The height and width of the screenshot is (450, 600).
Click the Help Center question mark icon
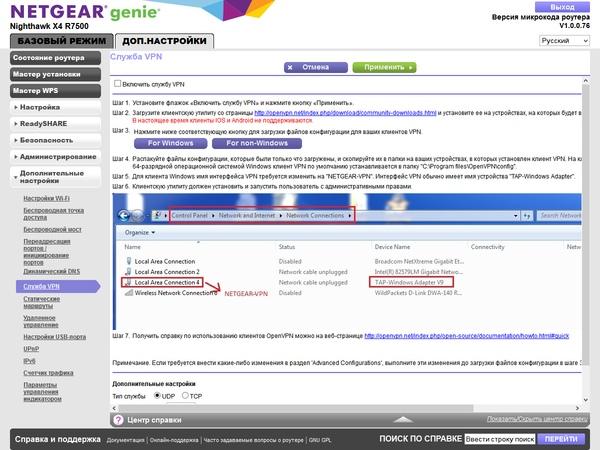pos(119,420)
